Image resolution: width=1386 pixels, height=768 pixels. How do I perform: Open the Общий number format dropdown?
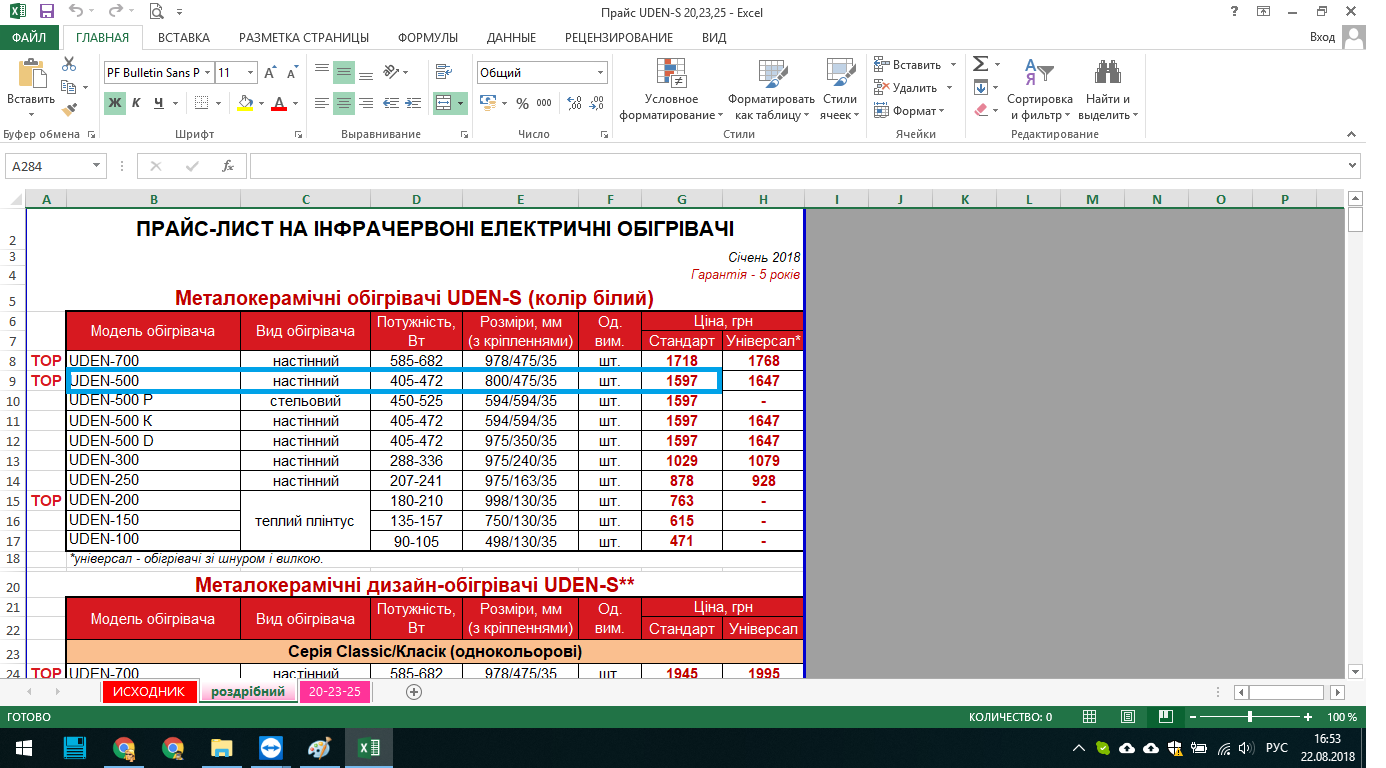pyautogui.click(x=600, y=73)
